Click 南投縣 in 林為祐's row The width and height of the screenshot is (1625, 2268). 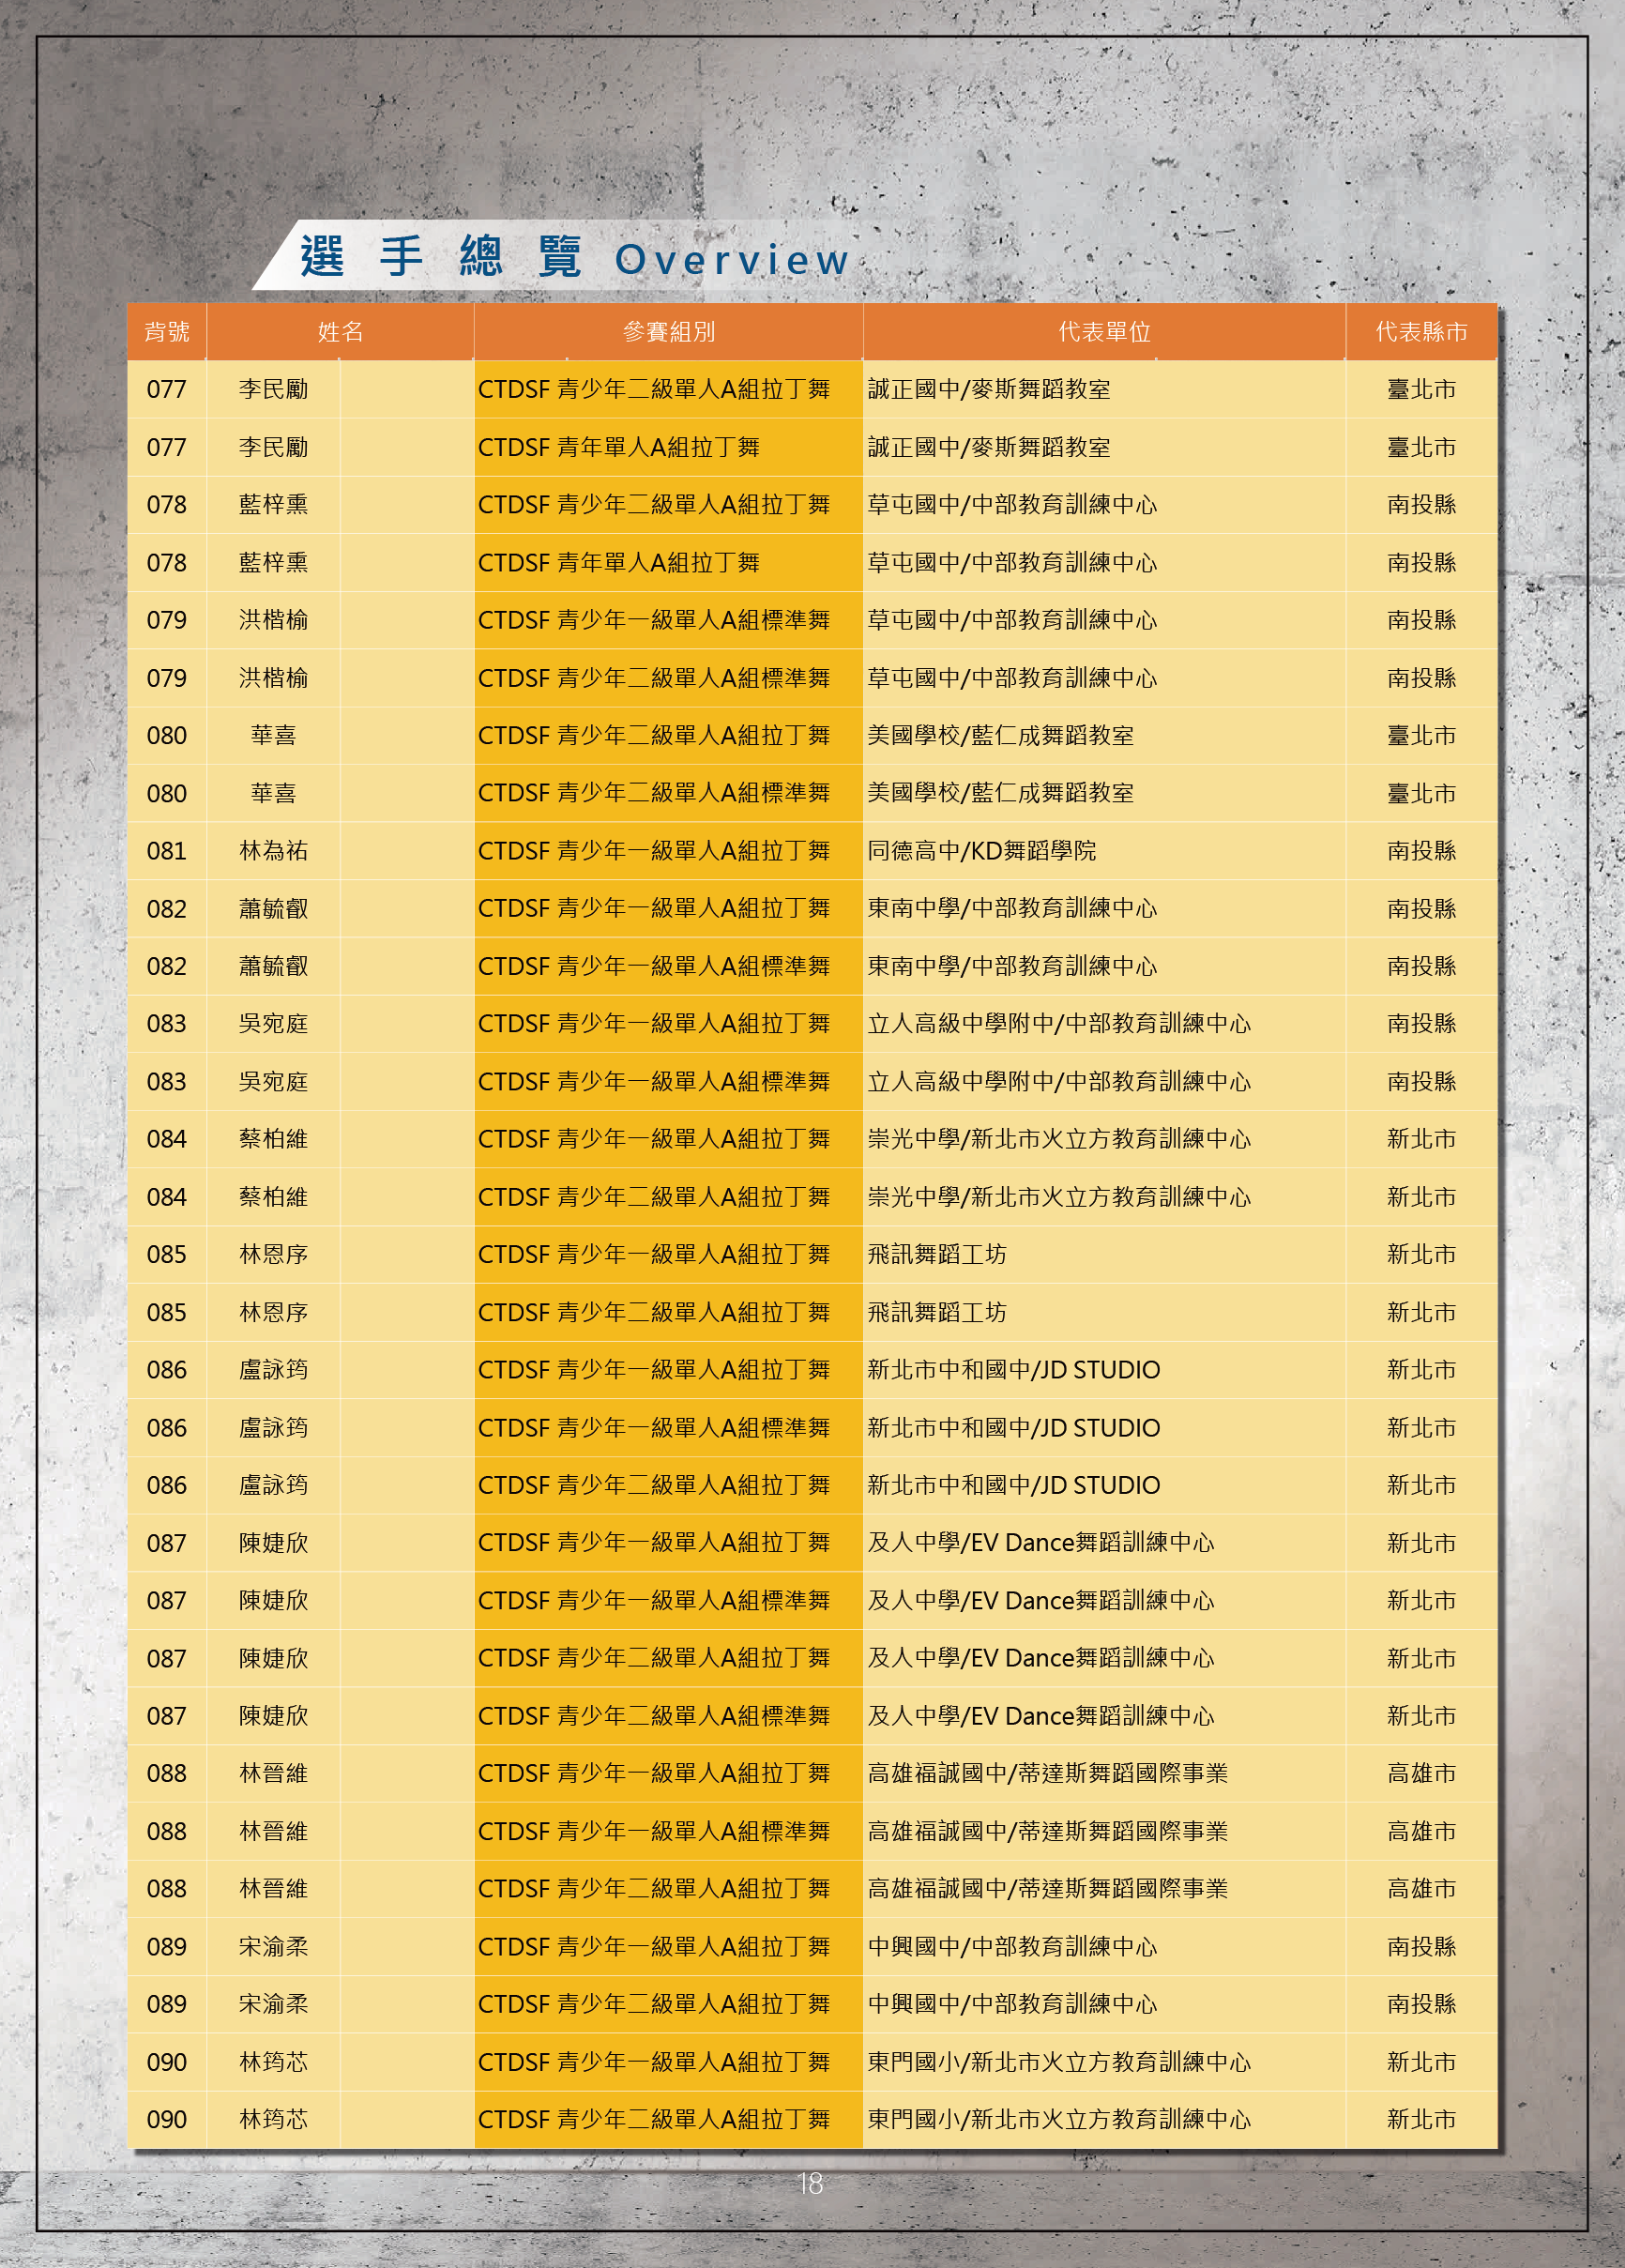point(1421,851)
